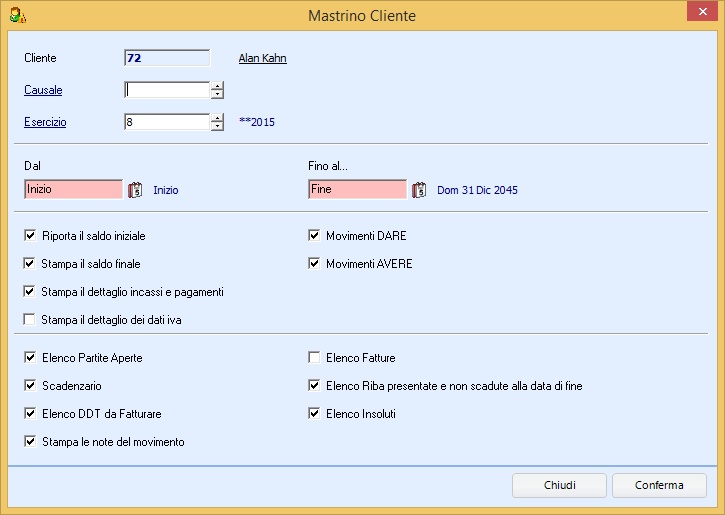Toggle the Scadenzario checkbox
725x515 pixels.
pyautogui.click(x=30, y=385)
